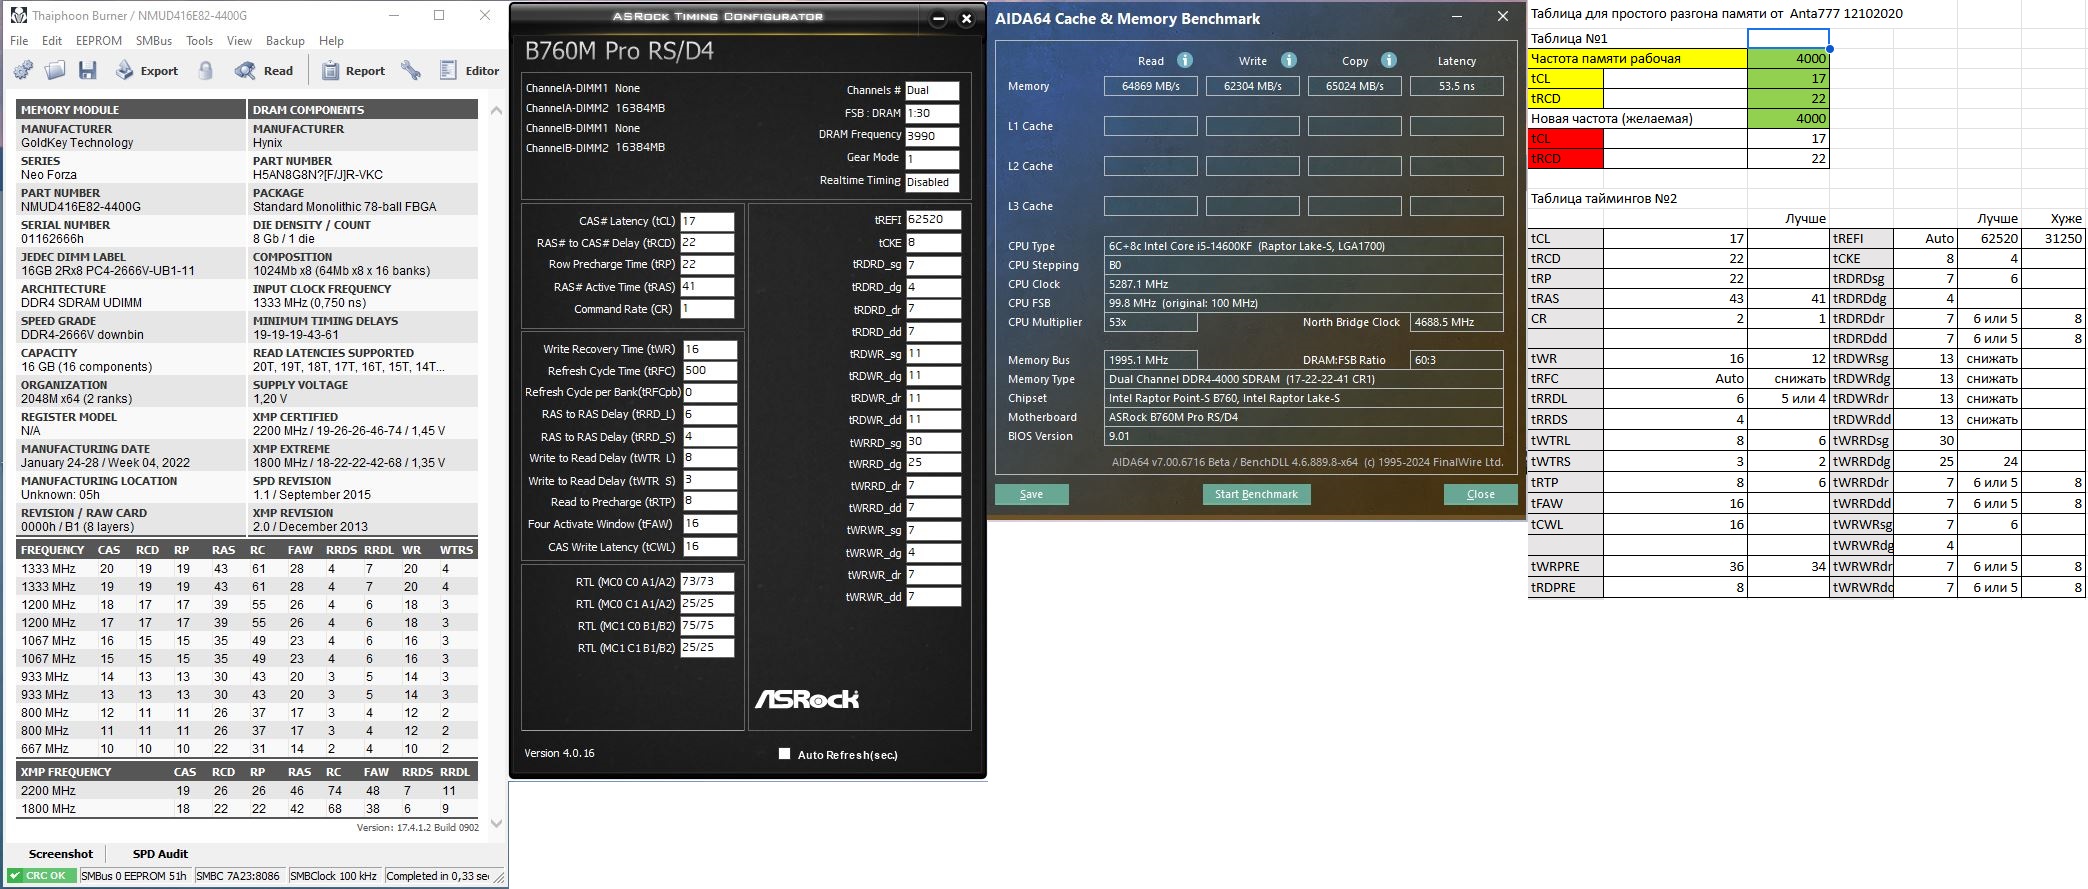Click the floppy disk save icon
The image size is (2088, 889).
[x=88, y=71]
